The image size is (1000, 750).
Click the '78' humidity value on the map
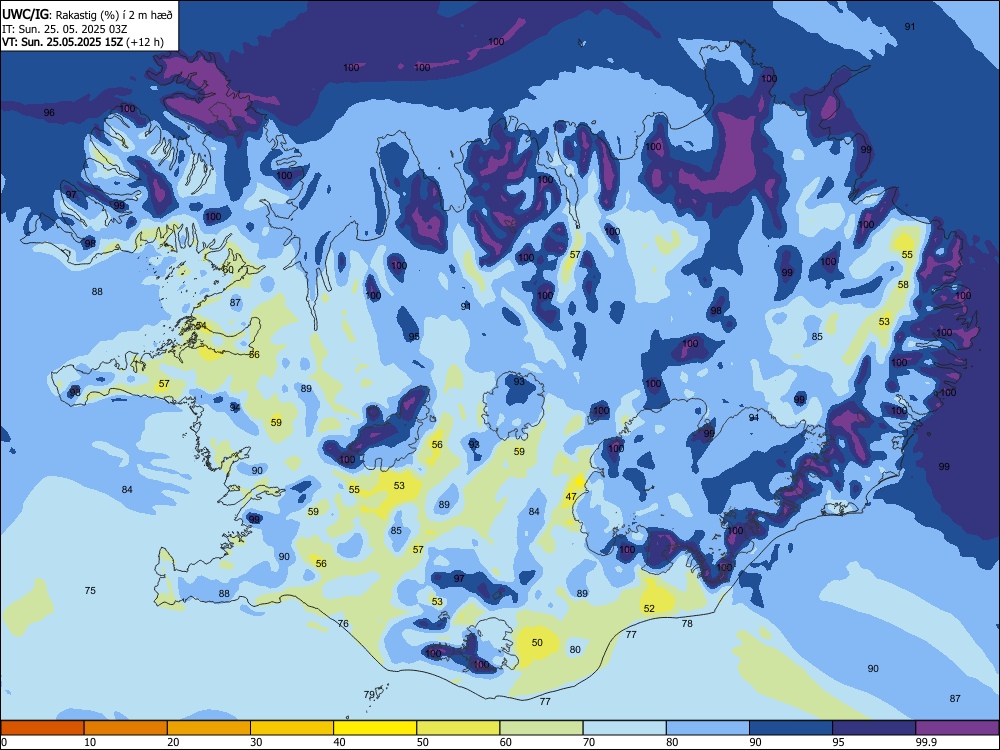[687, 623]
